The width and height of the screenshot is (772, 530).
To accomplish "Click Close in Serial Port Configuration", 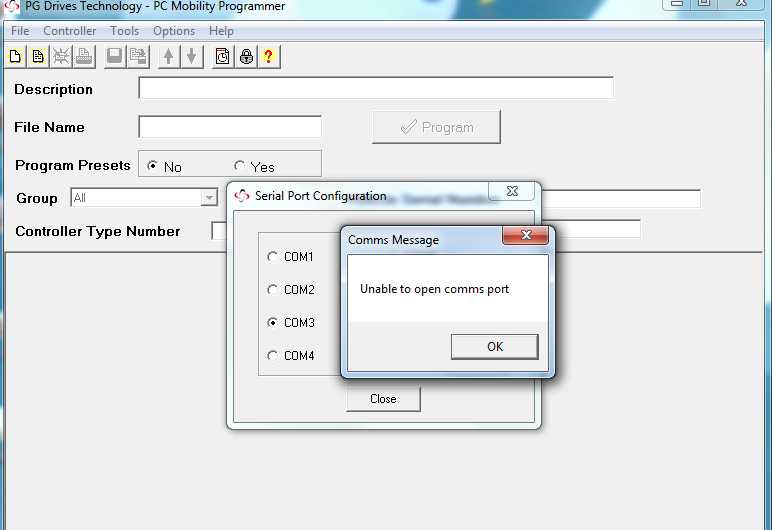I will click(383, 399).
